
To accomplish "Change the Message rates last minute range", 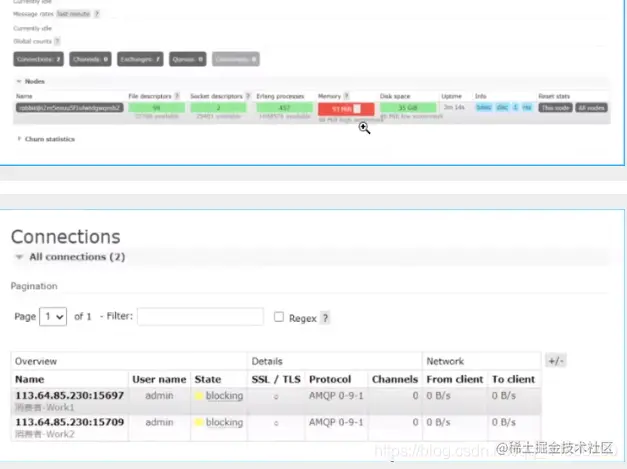I will click(73, 14).
